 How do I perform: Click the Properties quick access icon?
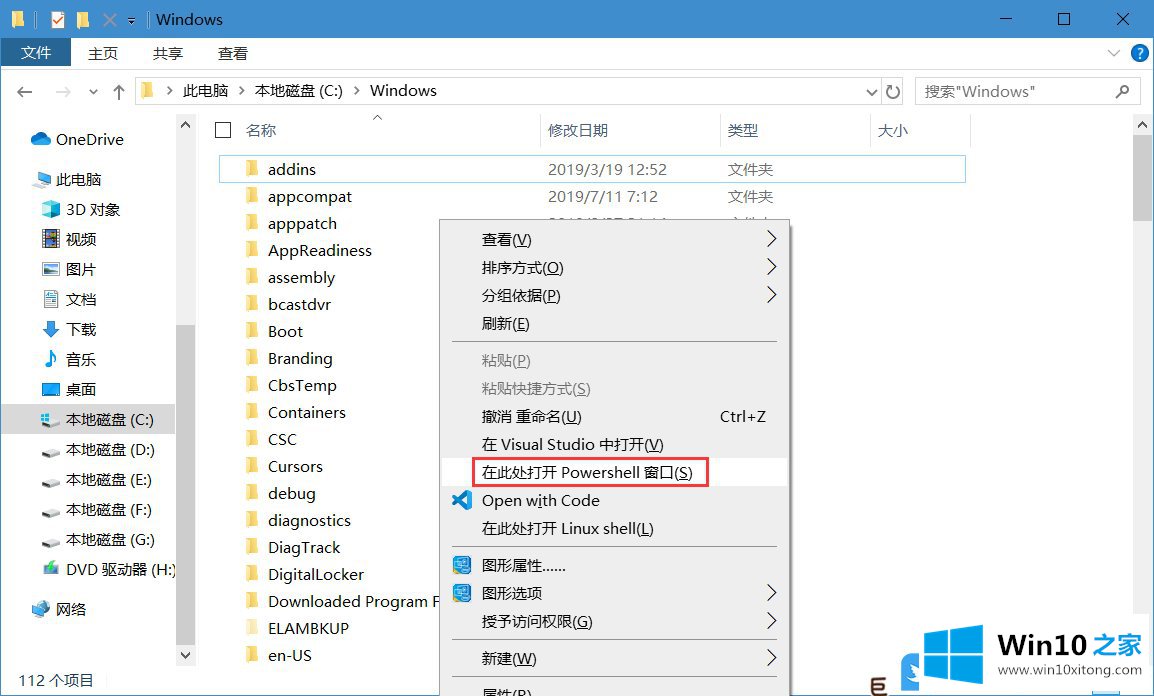pyautogui.click(x=57, y=19)
